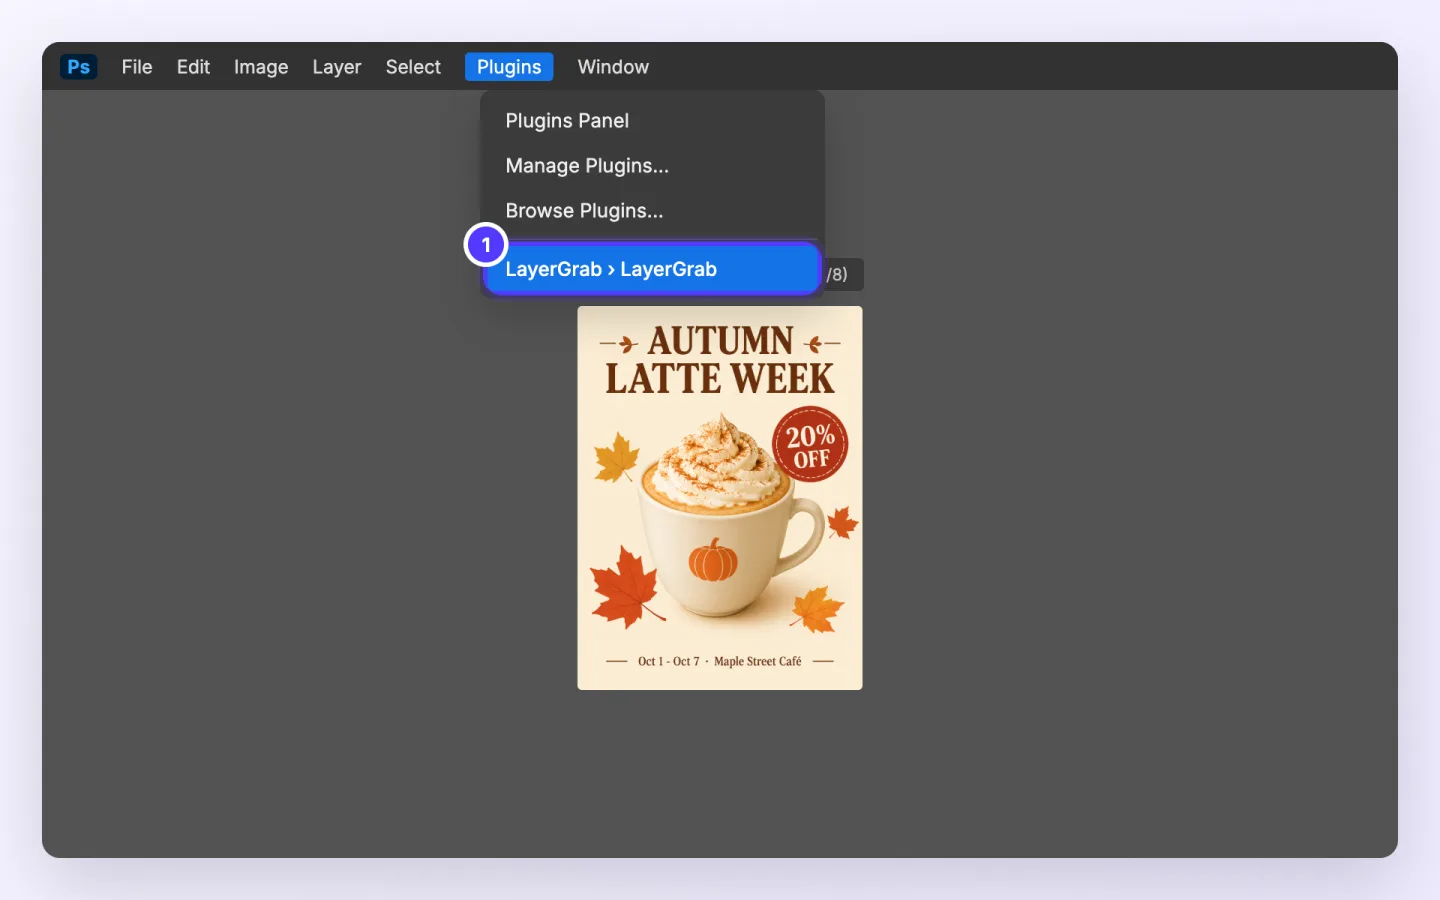
Task: Launch LayerGrab › LayerGrab plugin entry
Action: coord(652,269)
